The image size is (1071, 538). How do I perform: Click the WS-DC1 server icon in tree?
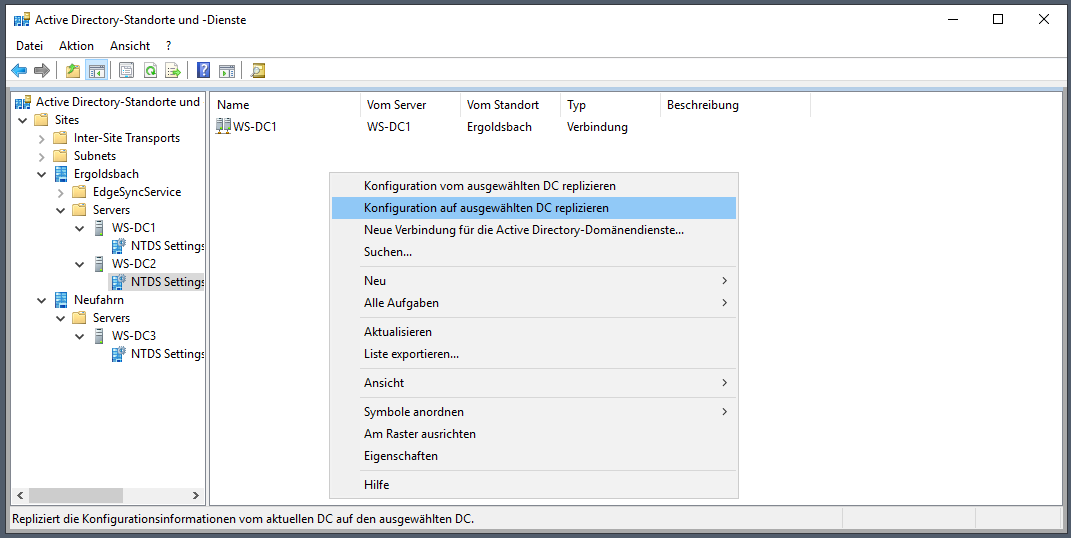tap(100, 227)
